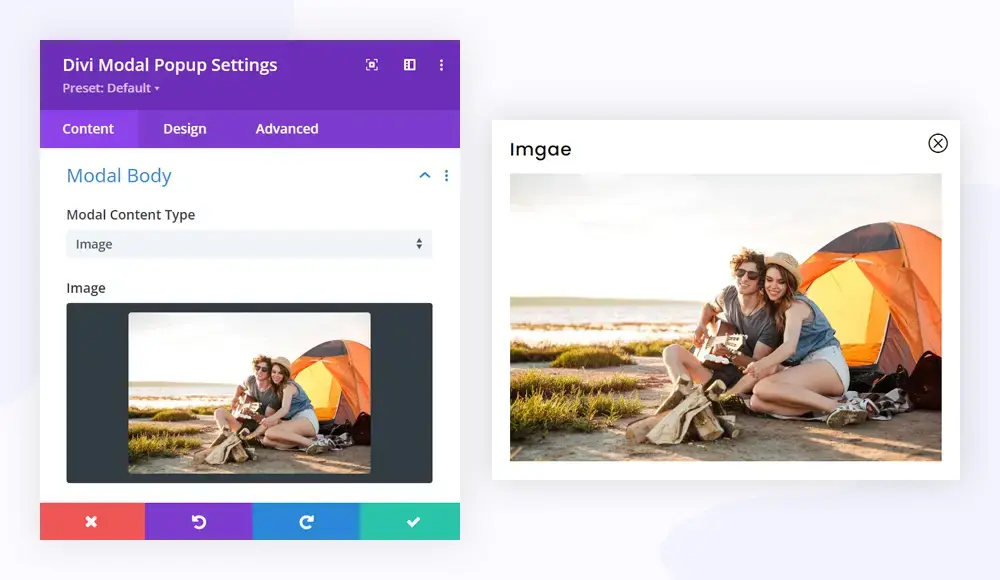Viewport: 1000px width, 580px height.
Task: Open the Modal Body section options menu
Action: pyautogui.click(x=446, y=175)
